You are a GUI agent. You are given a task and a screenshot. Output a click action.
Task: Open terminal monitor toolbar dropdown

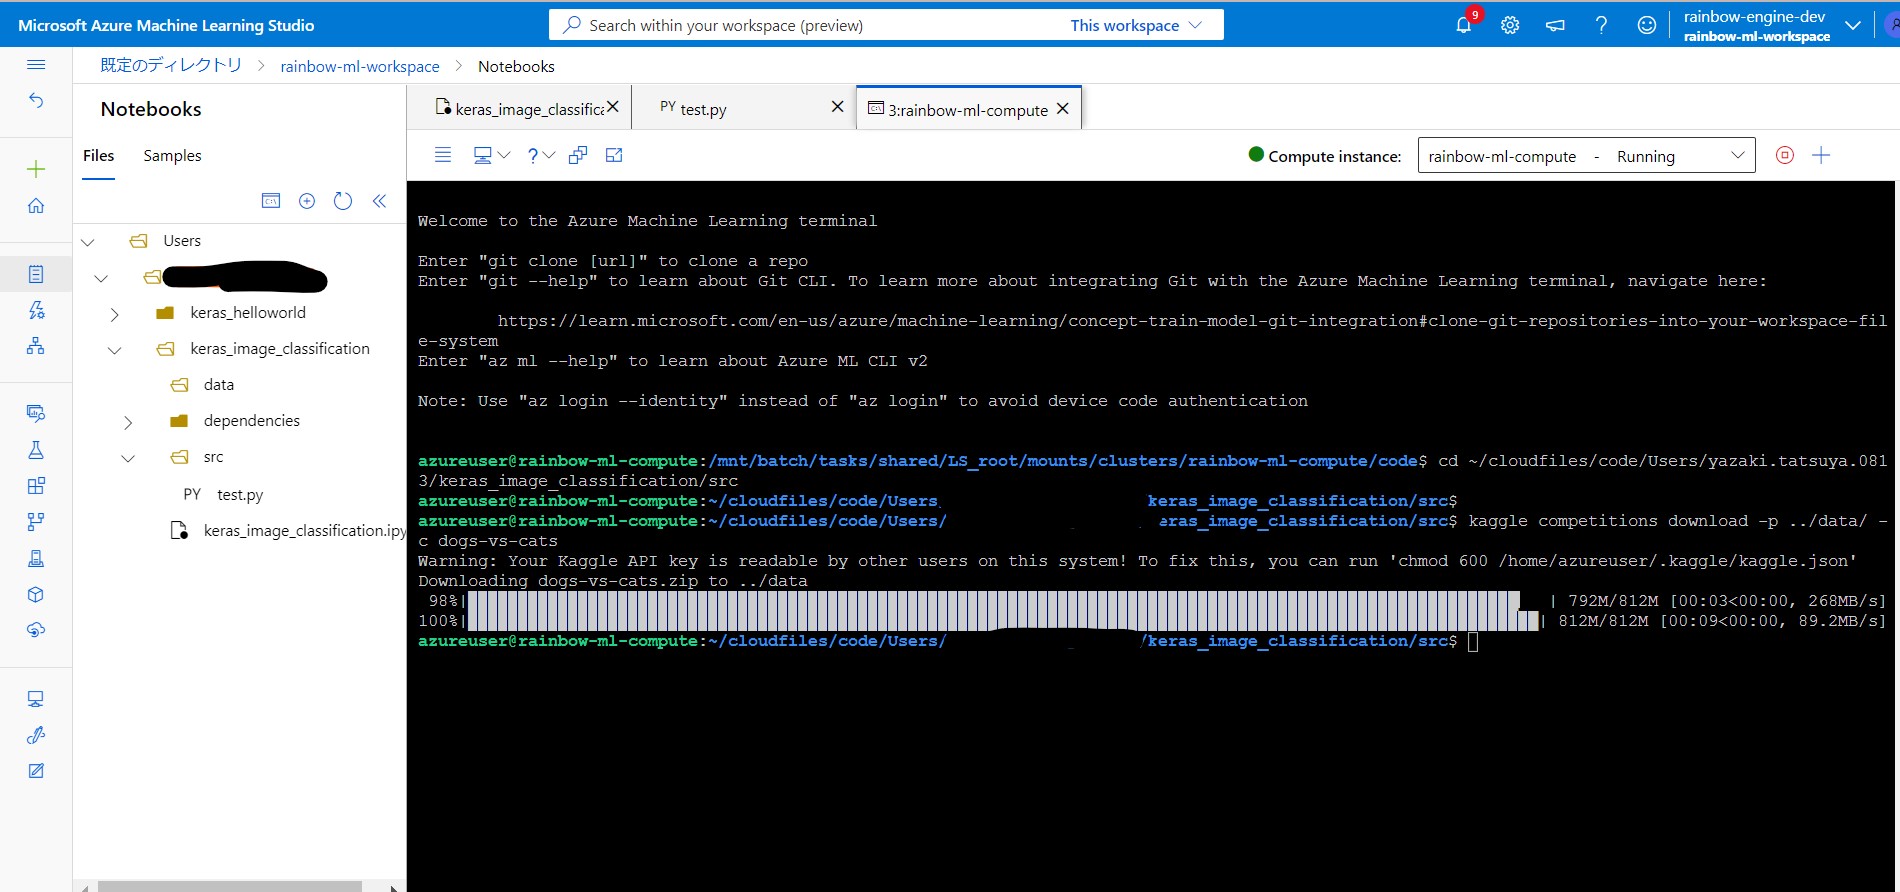pyautogui.click(x=491, y=155)
